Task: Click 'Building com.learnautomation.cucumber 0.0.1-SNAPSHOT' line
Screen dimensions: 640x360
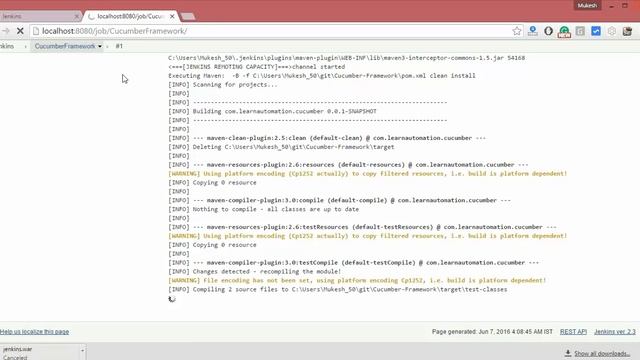Action: coord(272,111)
